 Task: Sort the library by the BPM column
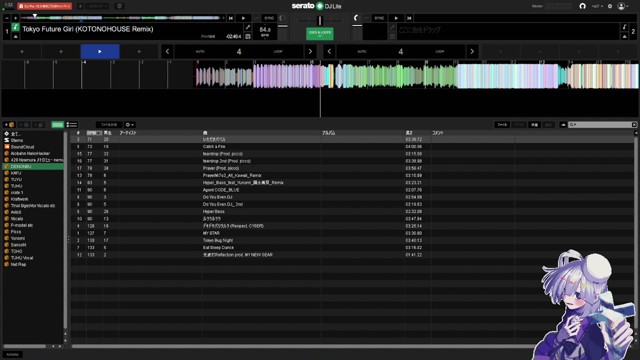[94, 133]
